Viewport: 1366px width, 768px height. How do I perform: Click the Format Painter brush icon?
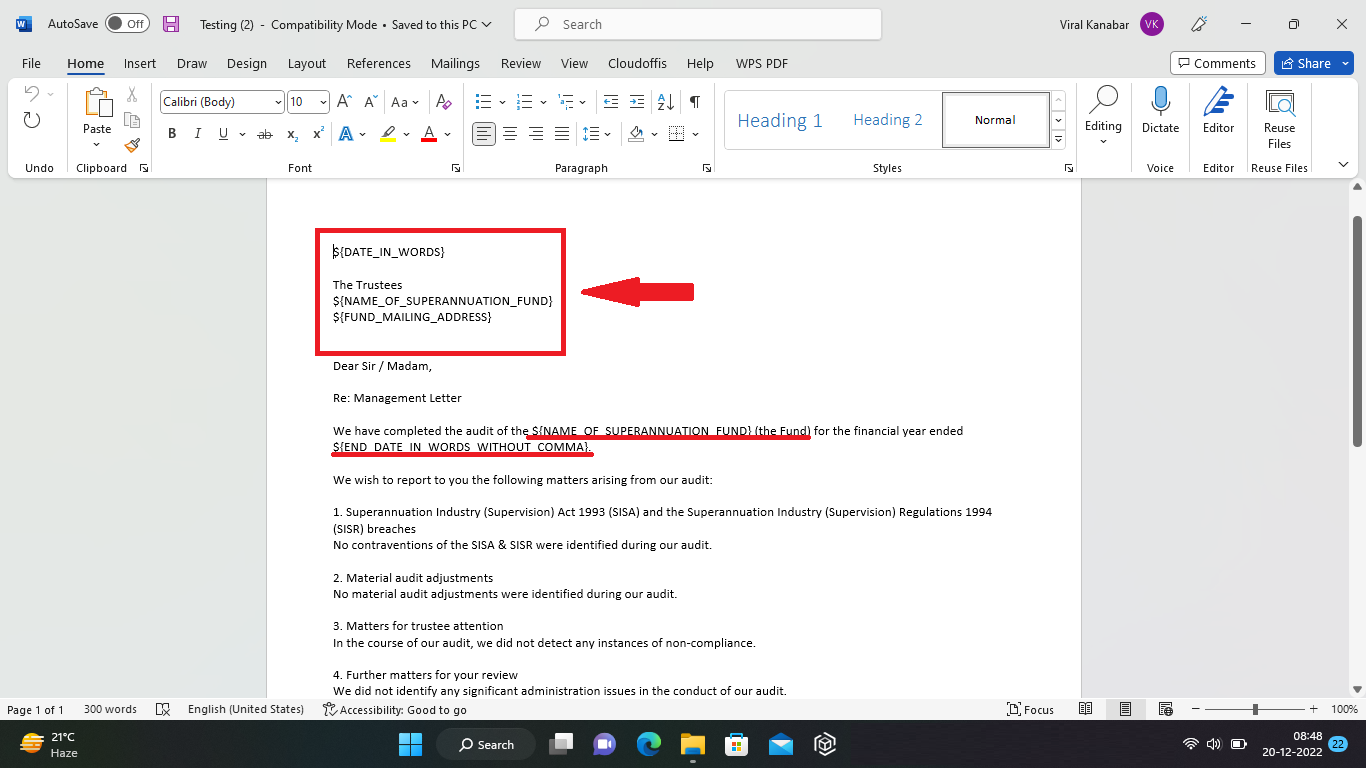tap(132, 145)
